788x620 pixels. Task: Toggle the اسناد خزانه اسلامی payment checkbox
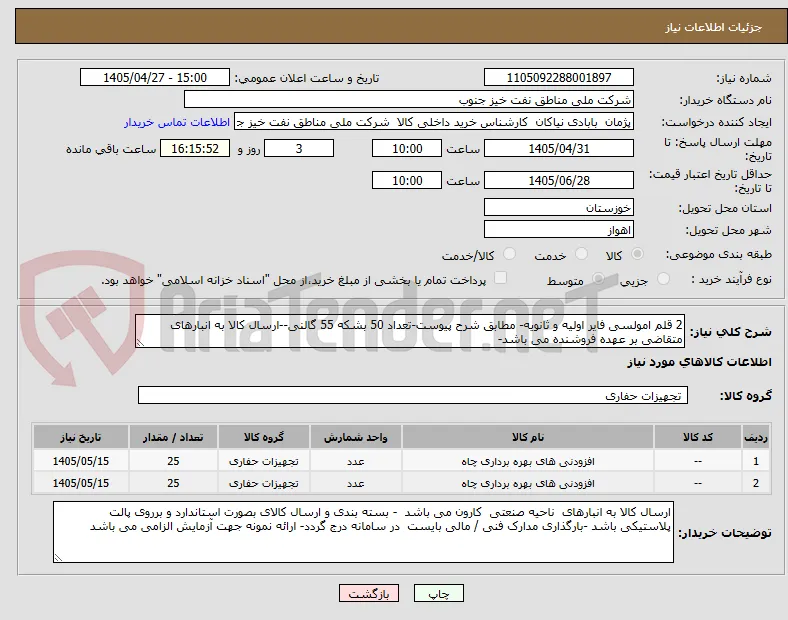coord(500,278)
